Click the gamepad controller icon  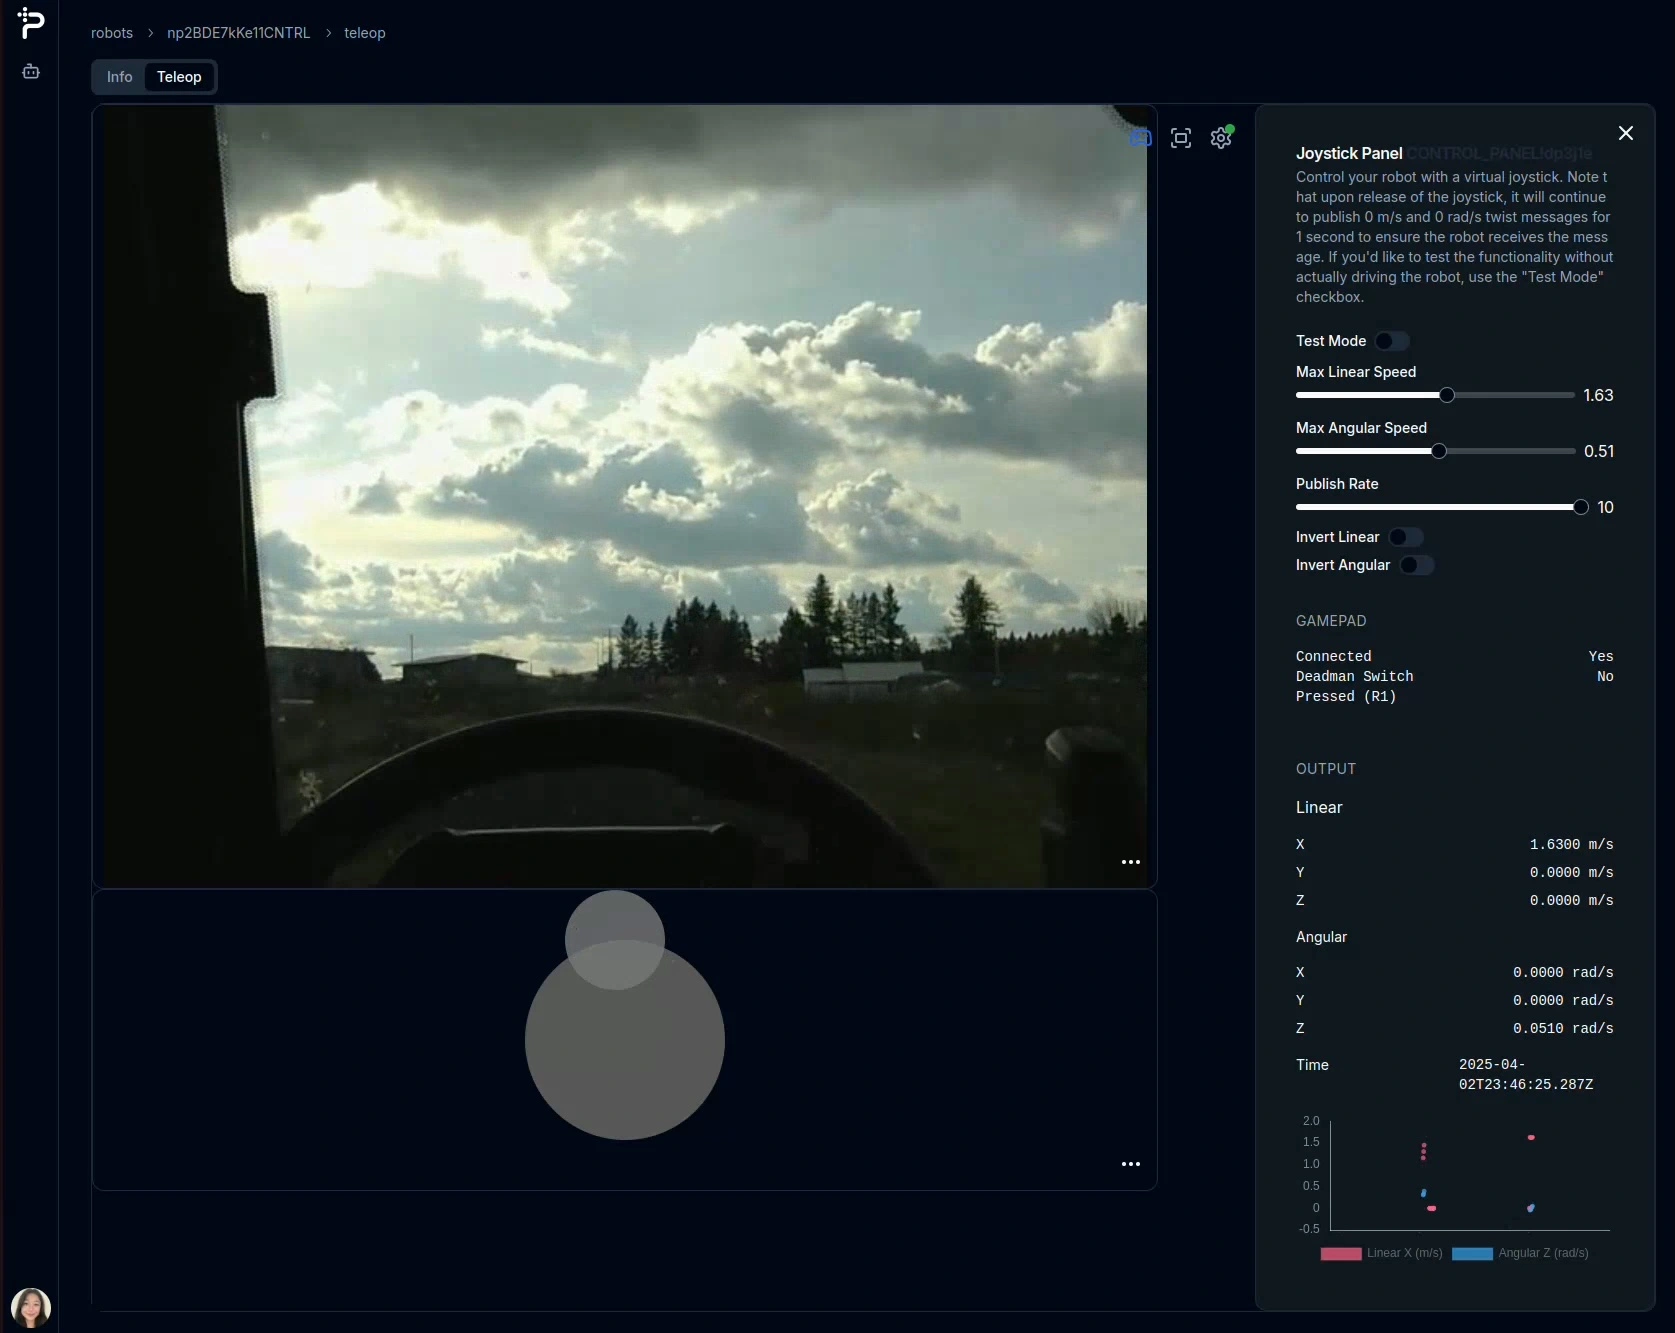click(1141, 138)
